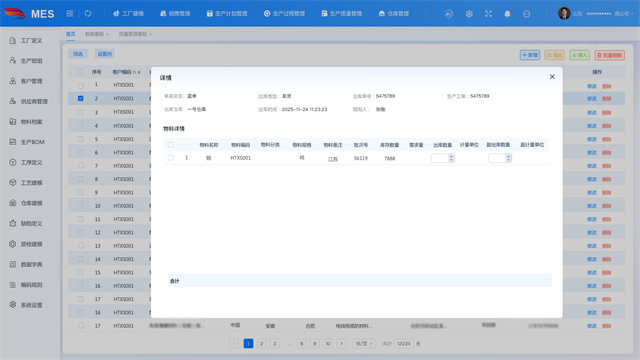Click the 筛选 button
This screenshot has width=640, height=360.
point(78,54)
